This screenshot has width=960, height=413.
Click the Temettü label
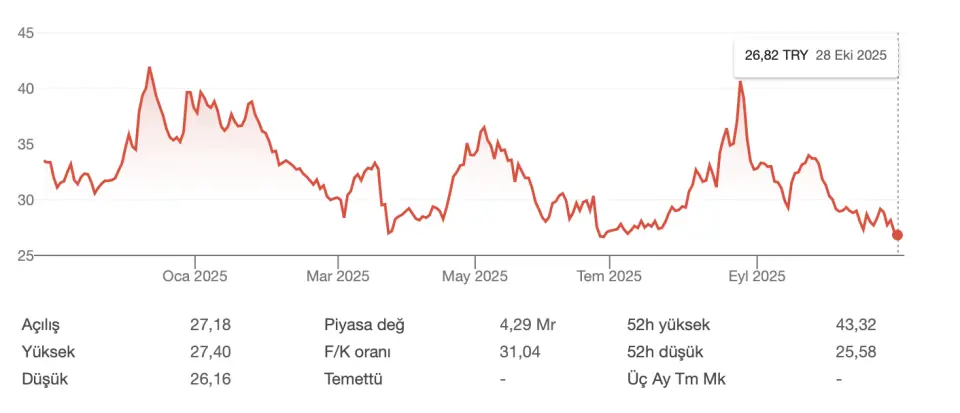[353, 379]
